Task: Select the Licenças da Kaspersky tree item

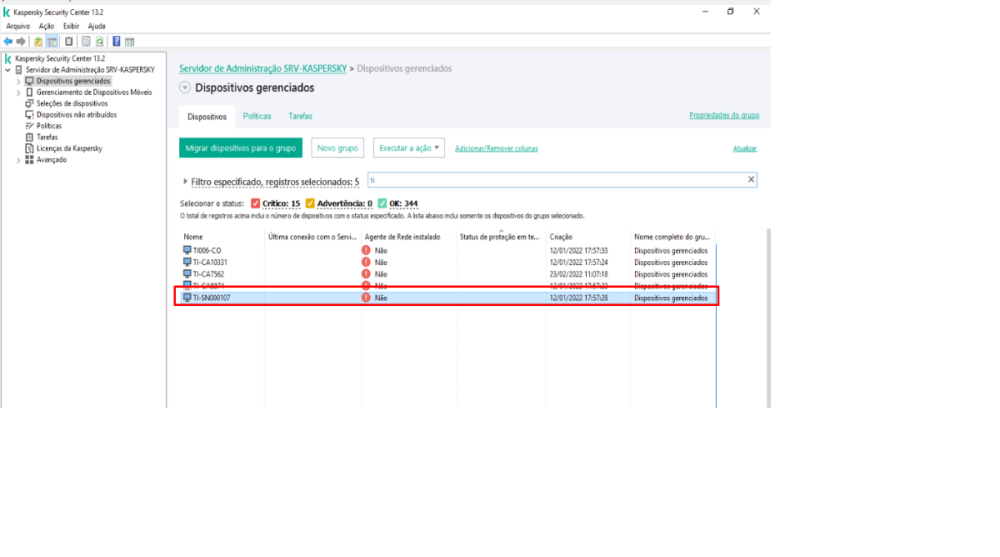Action: (69, 148)
